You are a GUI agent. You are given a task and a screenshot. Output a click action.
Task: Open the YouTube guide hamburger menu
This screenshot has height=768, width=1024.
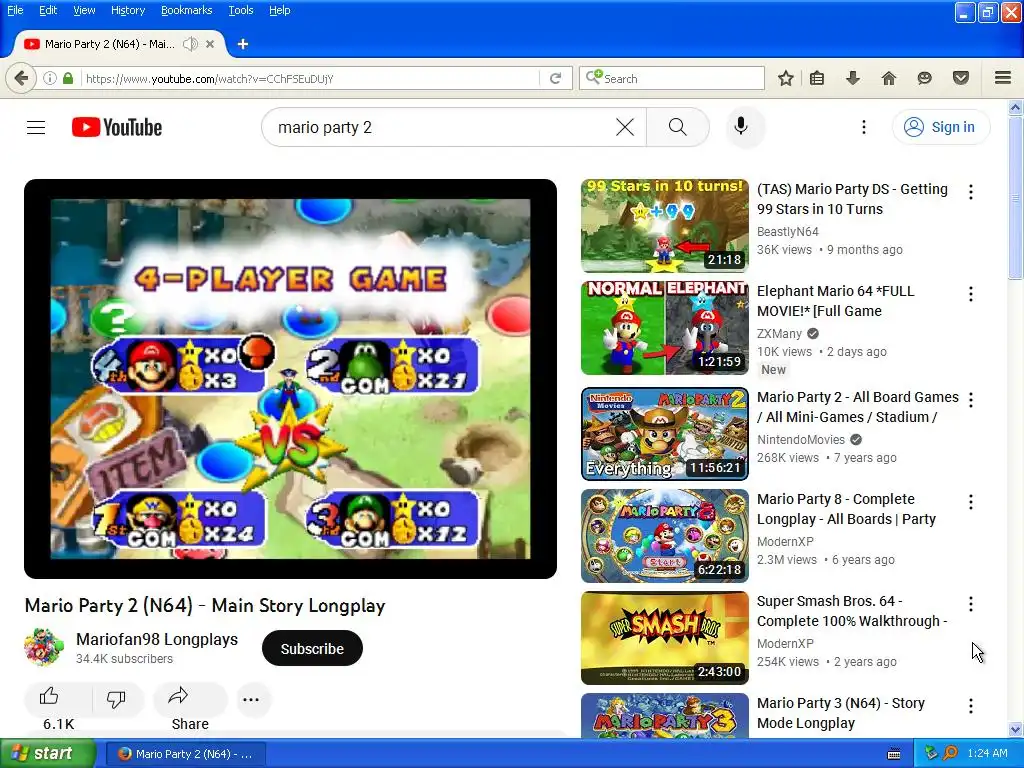(36, 127)
